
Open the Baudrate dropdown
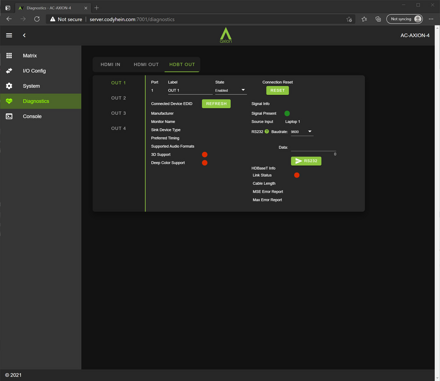(301, 132)
